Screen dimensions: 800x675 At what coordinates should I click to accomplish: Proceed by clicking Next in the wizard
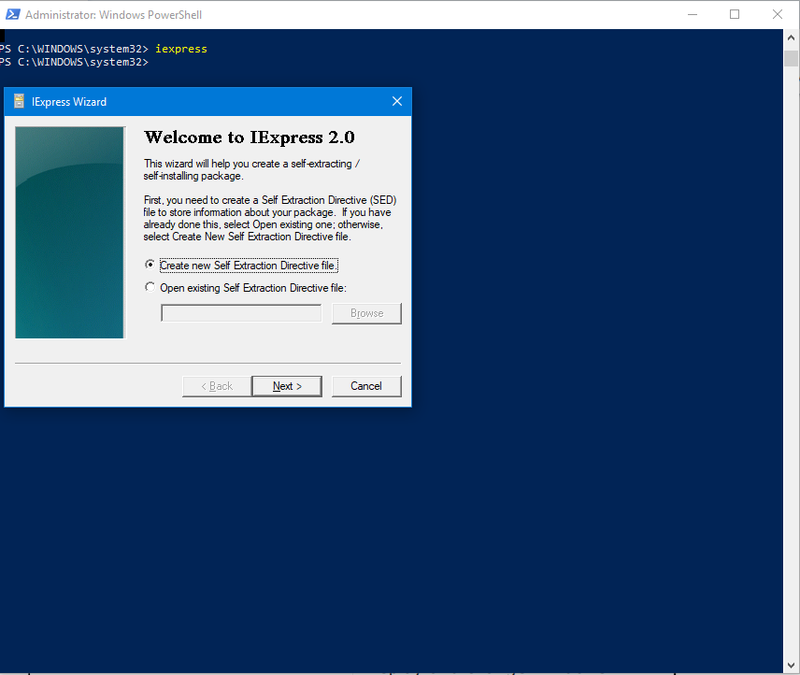coord(287,385)
